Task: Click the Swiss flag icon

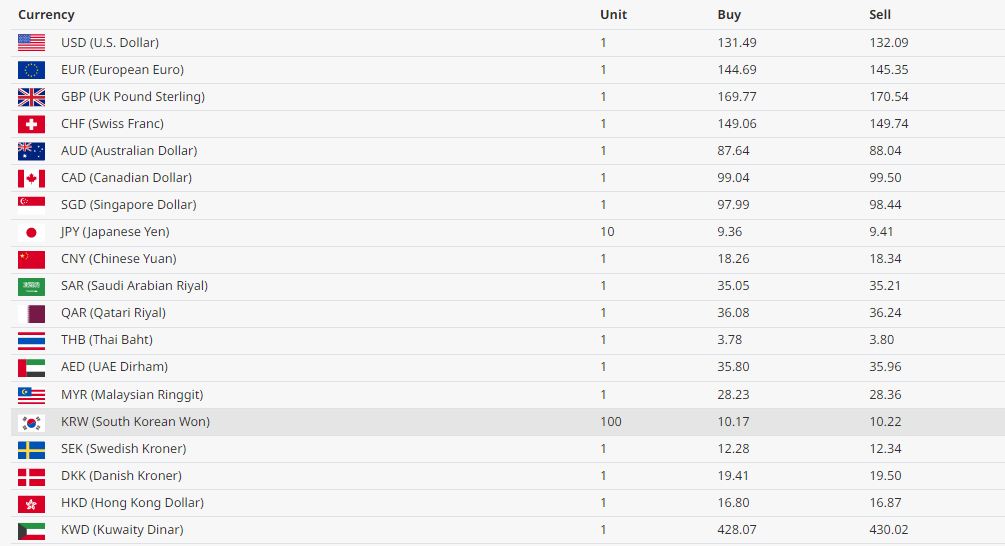Action: (31, 124)
